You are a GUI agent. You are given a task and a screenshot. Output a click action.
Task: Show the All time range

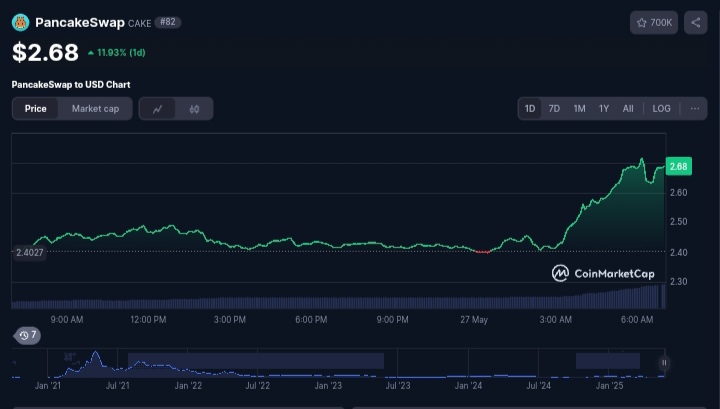[628, 108]
